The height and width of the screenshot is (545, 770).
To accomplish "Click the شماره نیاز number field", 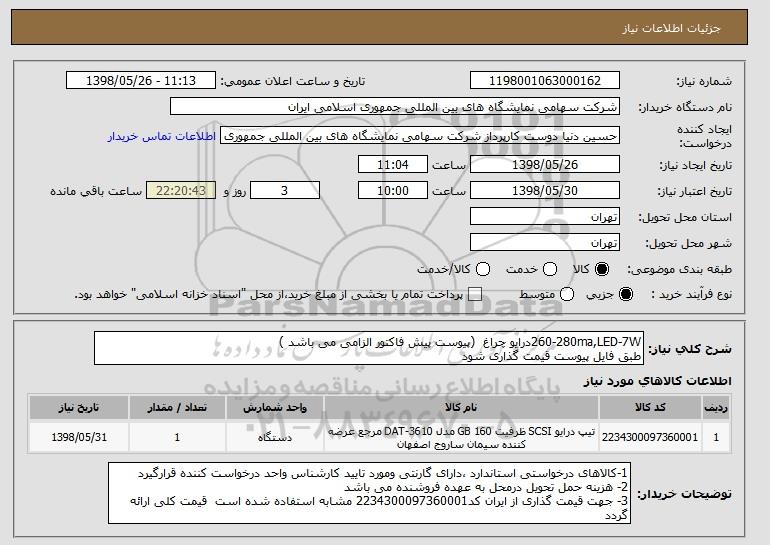I will click(545, 81).
